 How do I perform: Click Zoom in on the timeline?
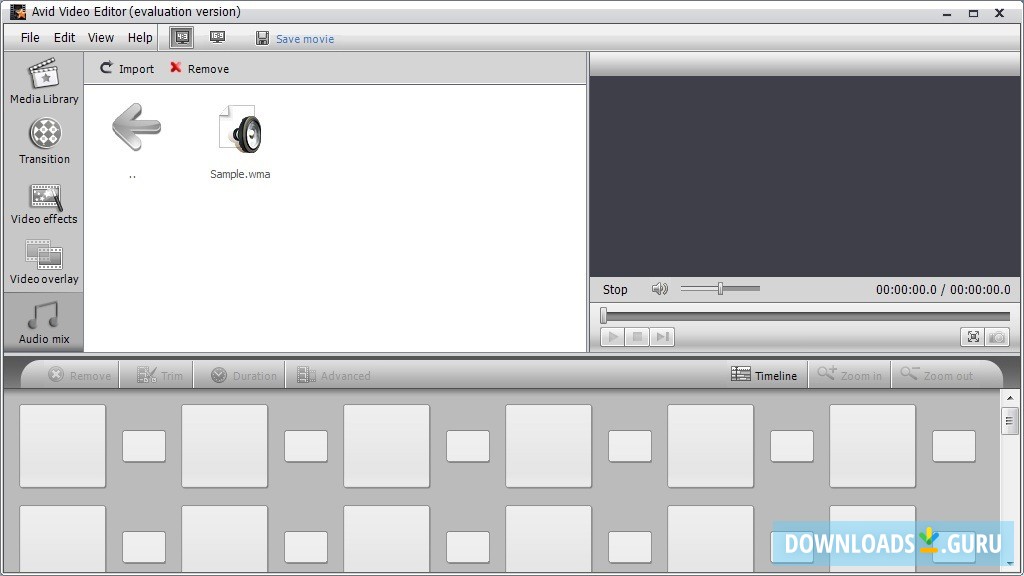coord(850,376)
